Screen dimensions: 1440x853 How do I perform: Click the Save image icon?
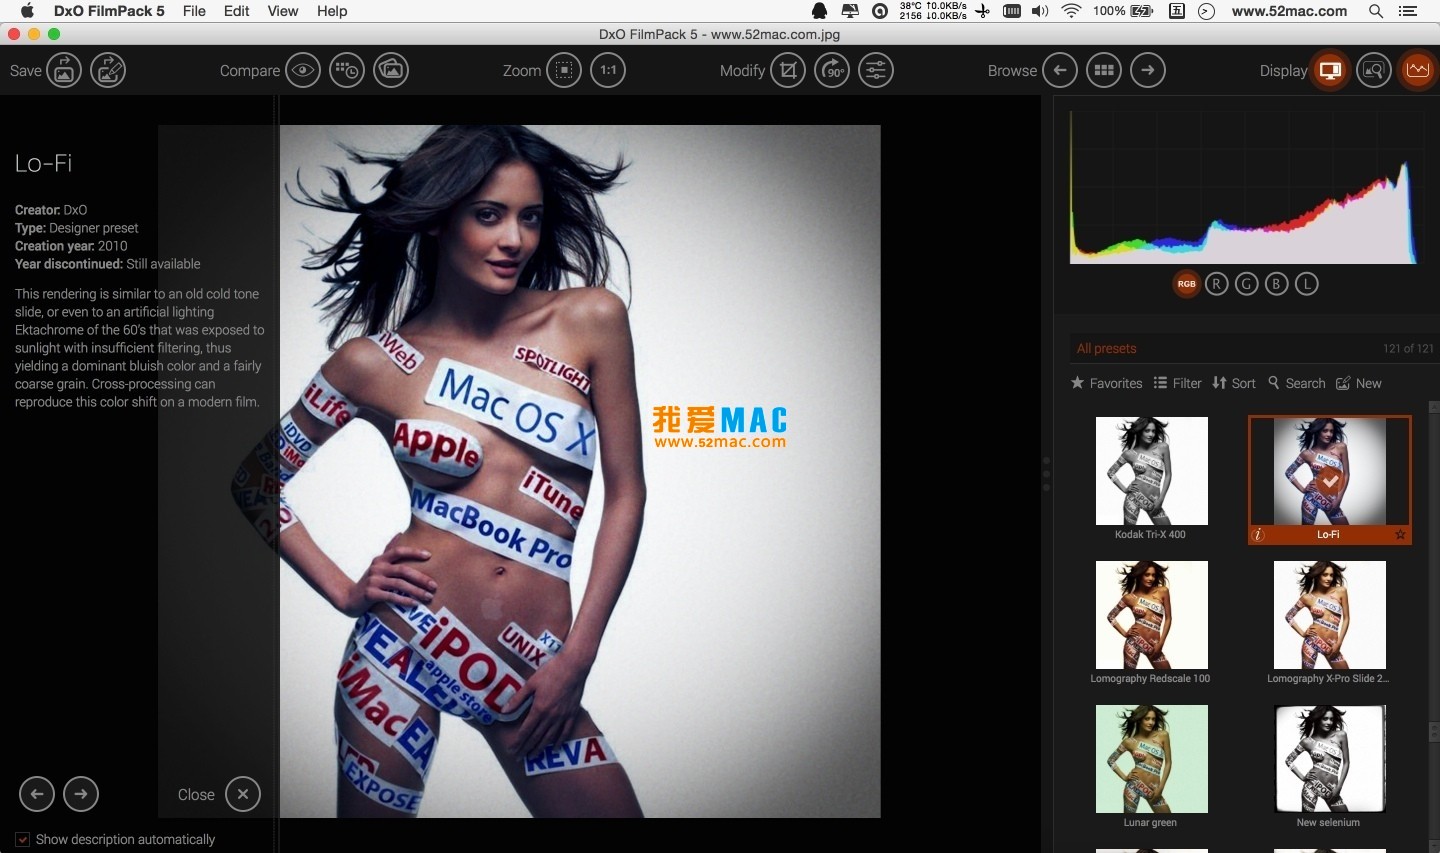click(x=64, y=70)
